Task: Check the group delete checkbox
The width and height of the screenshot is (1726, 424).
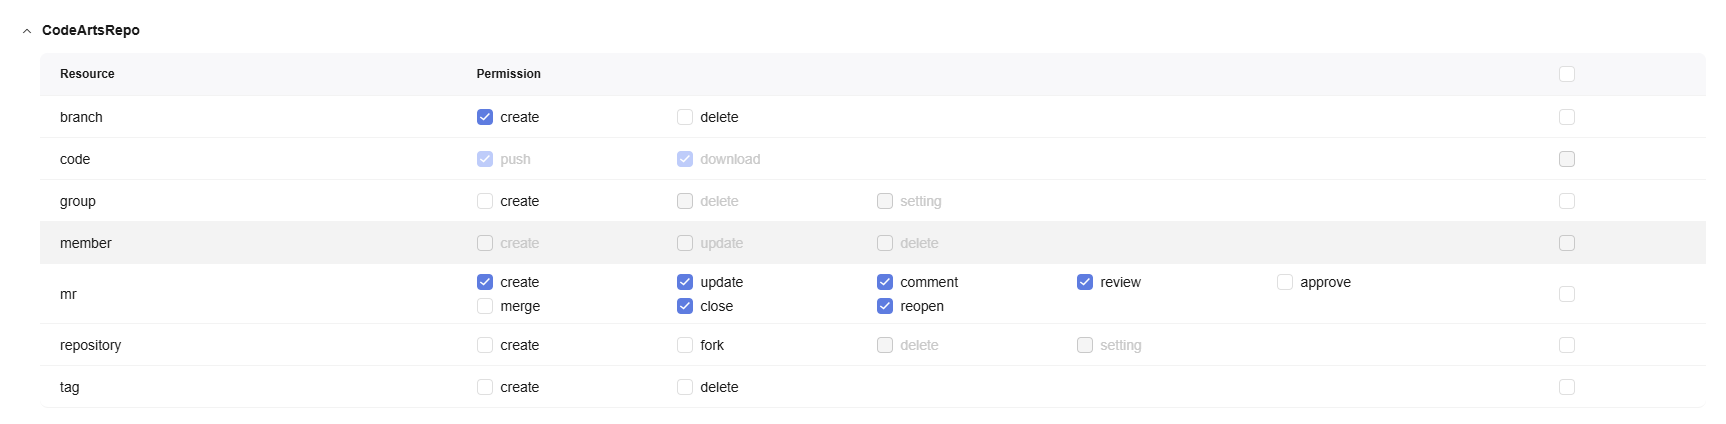Action: tap(685, 201)
